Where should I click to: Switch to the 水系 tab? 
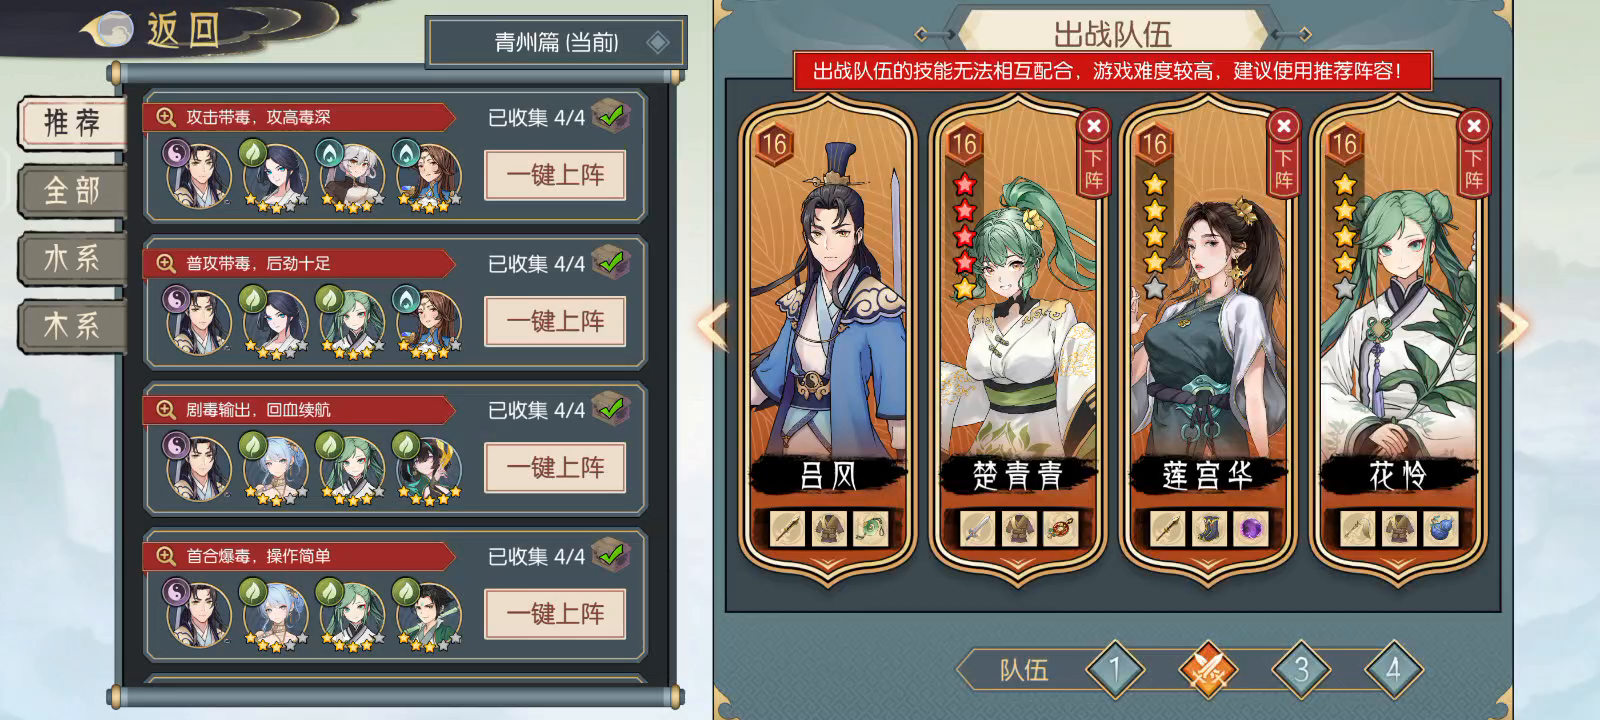click(72, 257)
